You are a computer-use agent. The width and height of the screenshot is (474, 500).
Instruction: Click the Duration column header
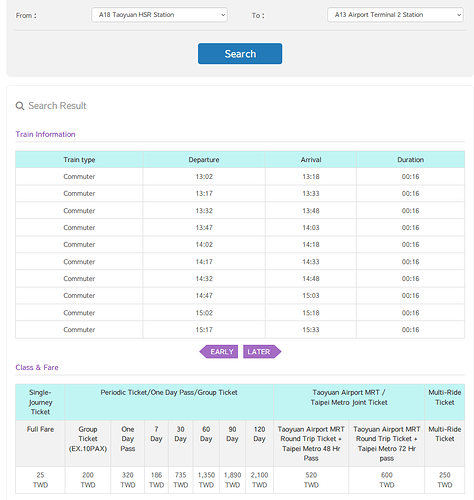point(410,160)
